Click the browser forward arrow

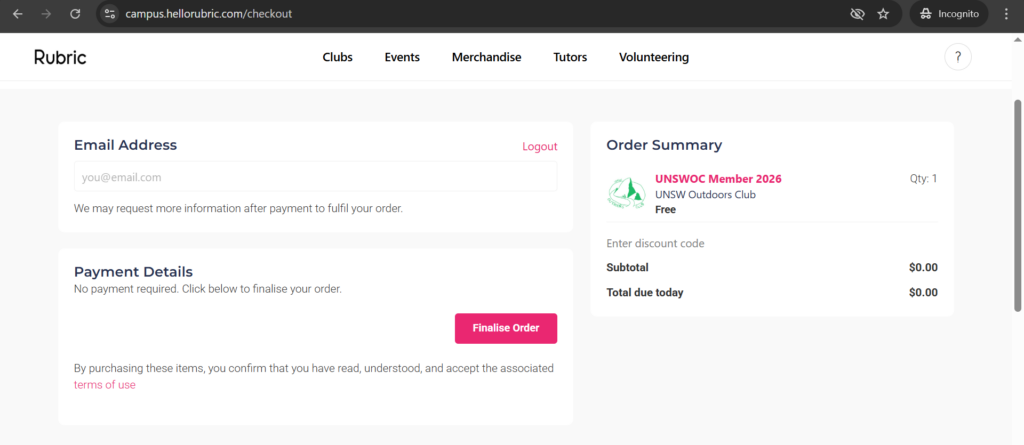[x=46, y=15]
